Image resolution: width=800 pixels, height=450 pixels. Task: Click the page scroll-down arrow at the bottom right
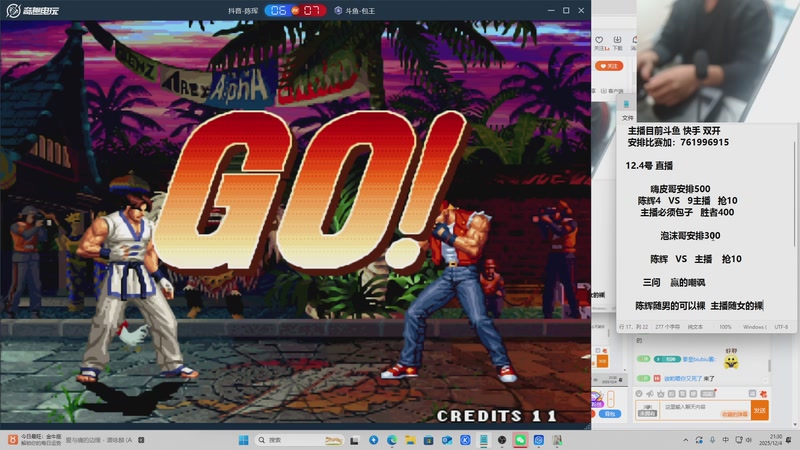click(795, 424)
